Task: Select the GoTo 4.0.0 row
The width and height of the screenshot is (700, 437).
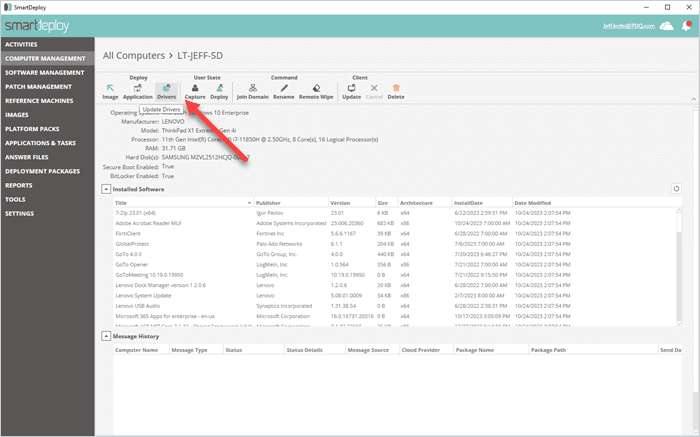Action: coord(395,254)
